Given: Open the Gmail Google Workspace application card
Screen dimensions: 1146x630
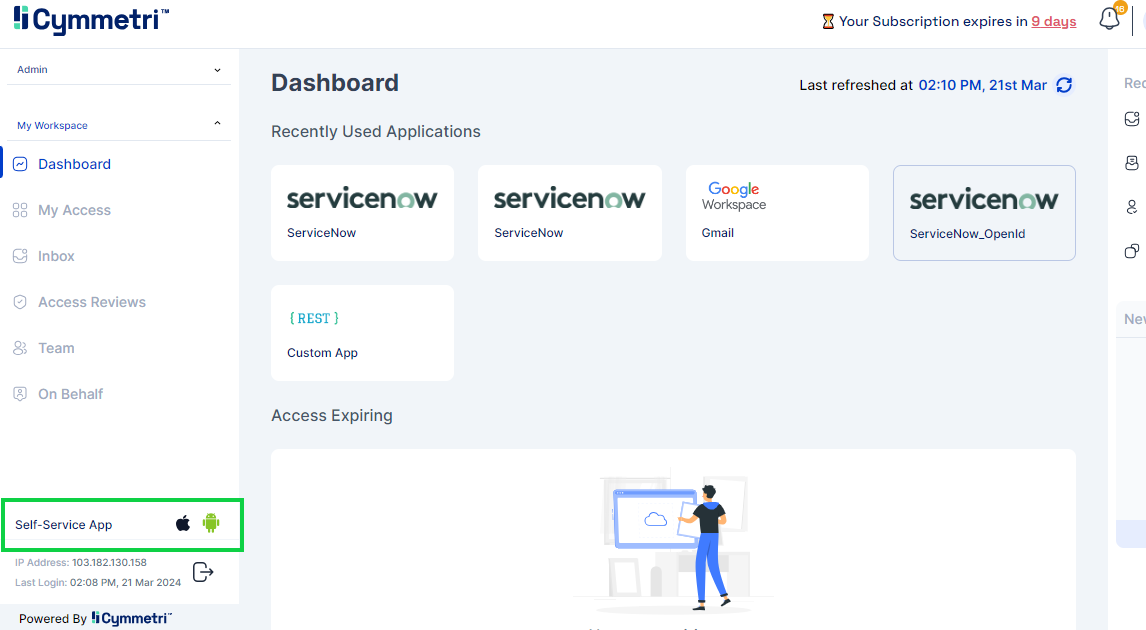Looking at the screenshot, I should click(x=777, y=213).
